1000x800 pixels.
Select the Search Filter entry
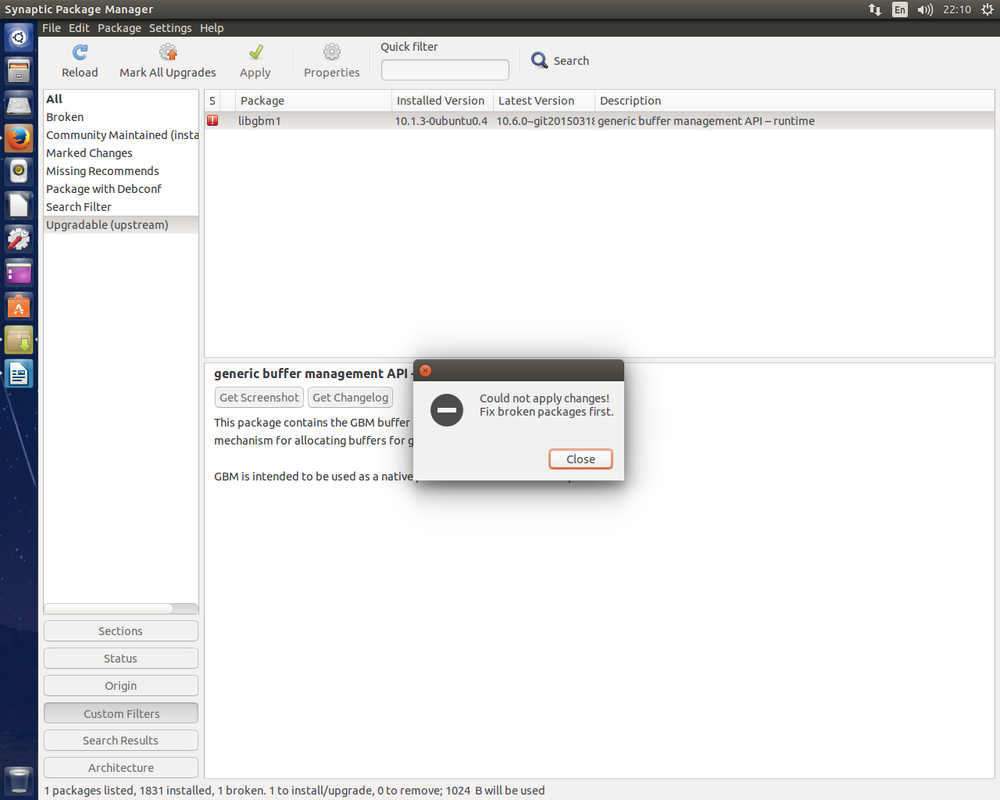[x=121, y=207]
